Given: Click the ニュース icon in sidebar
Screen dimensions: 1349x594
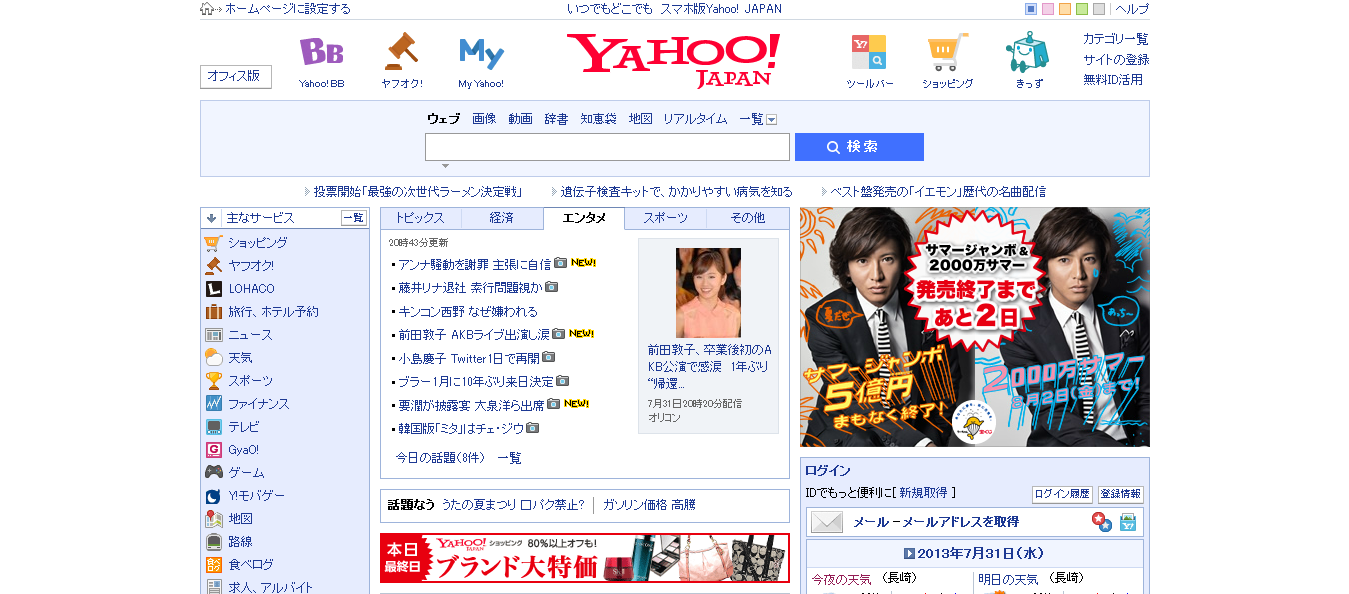Looking at the screenshot, I should point(213,335).
